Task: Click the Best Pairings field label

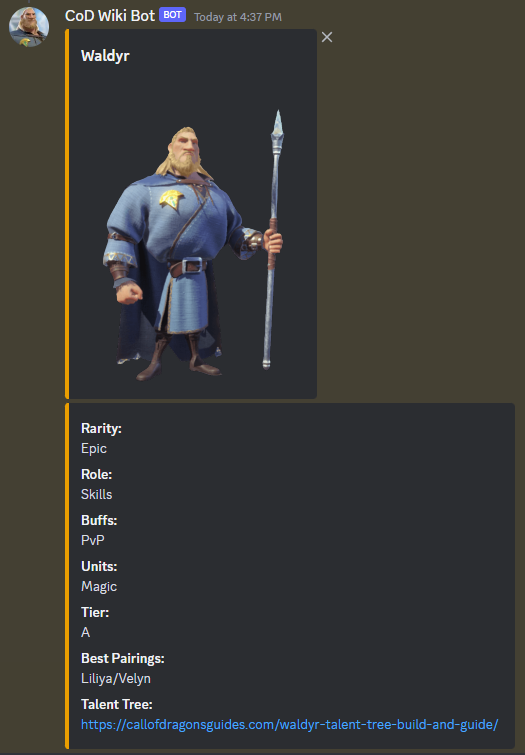Action: (x=123, y=658)
